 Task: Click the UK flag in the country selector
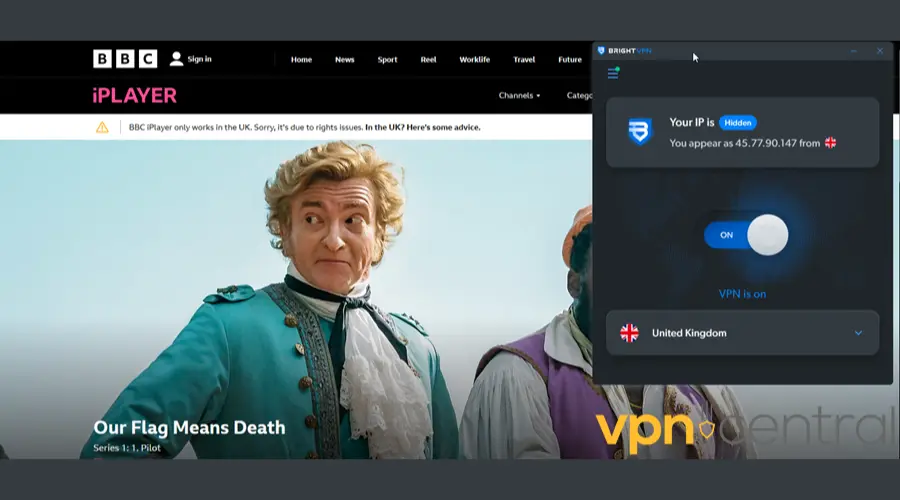[x=629, y=333]
